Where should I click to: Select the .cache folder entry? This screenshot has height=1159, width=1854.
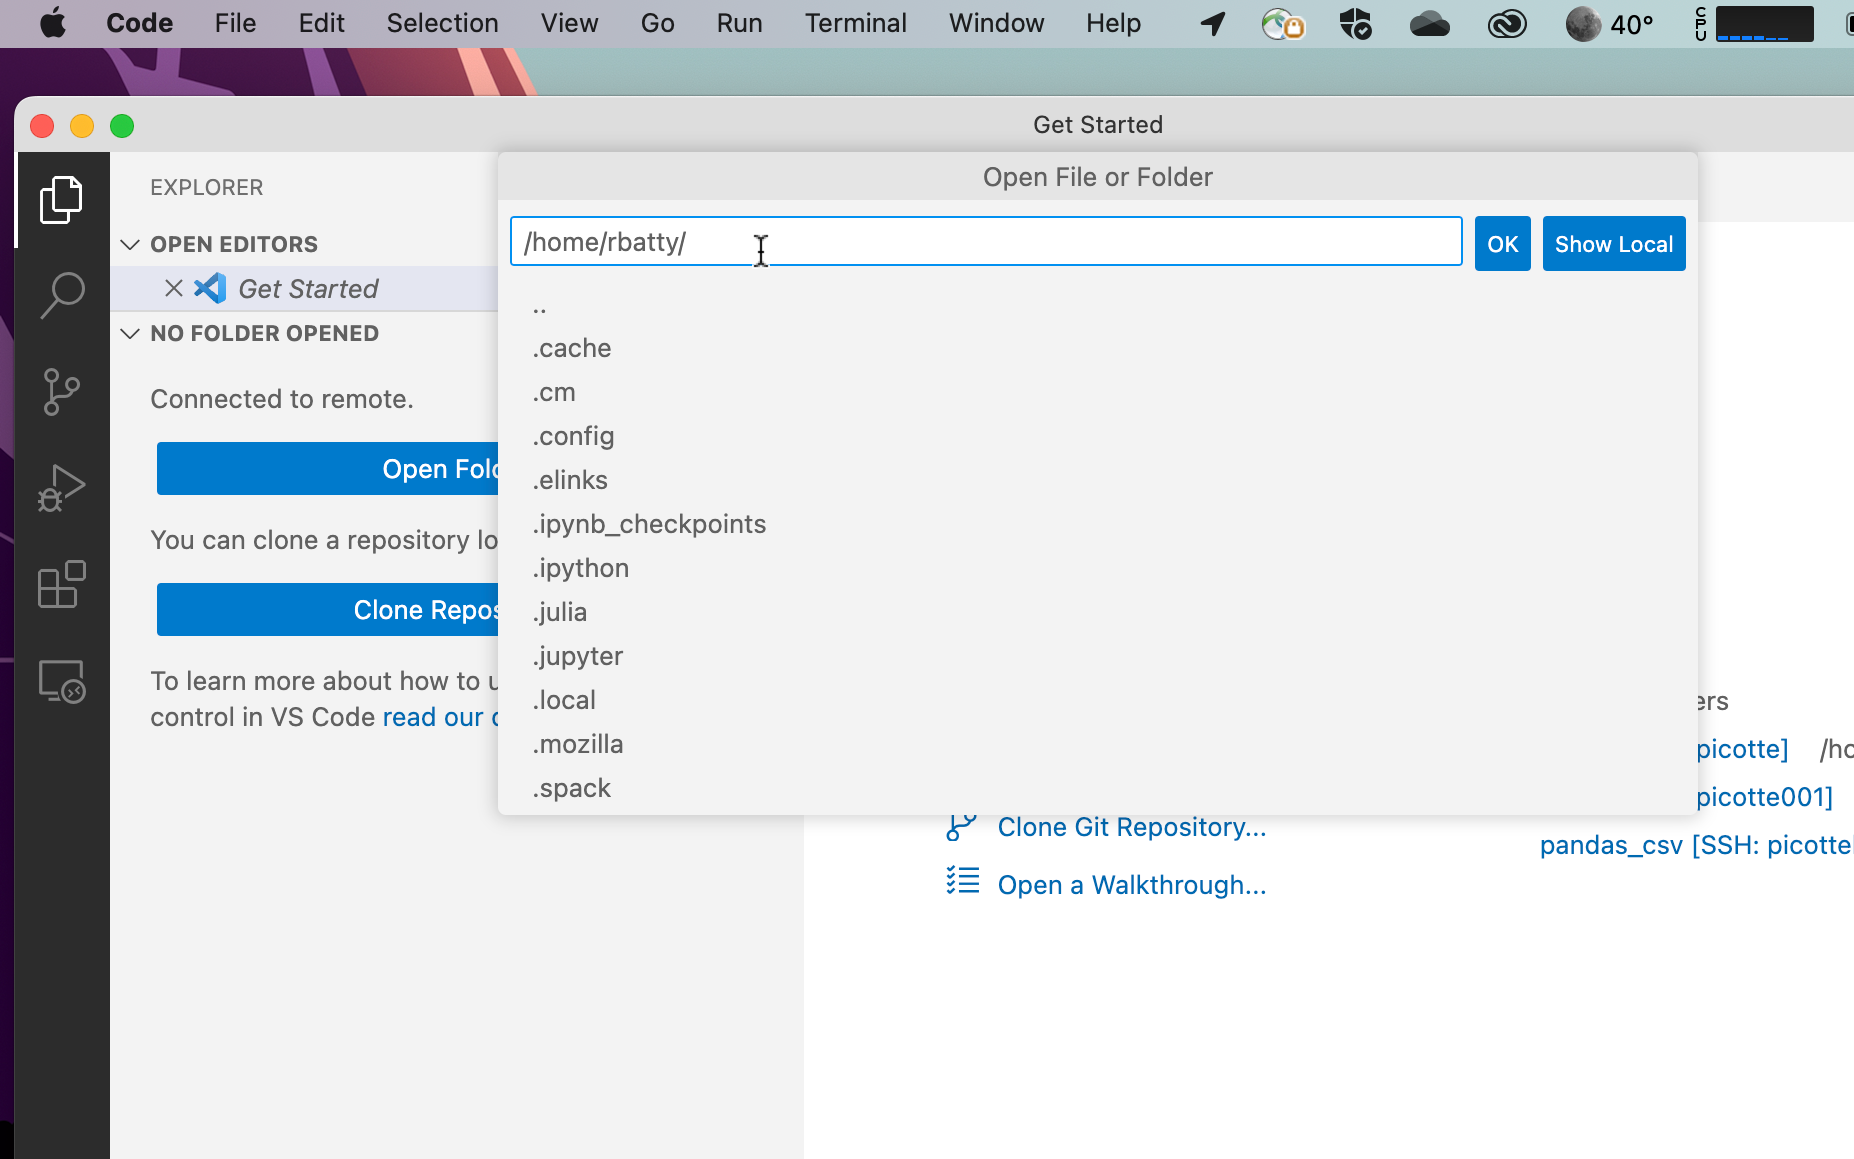coord(1097,348)
